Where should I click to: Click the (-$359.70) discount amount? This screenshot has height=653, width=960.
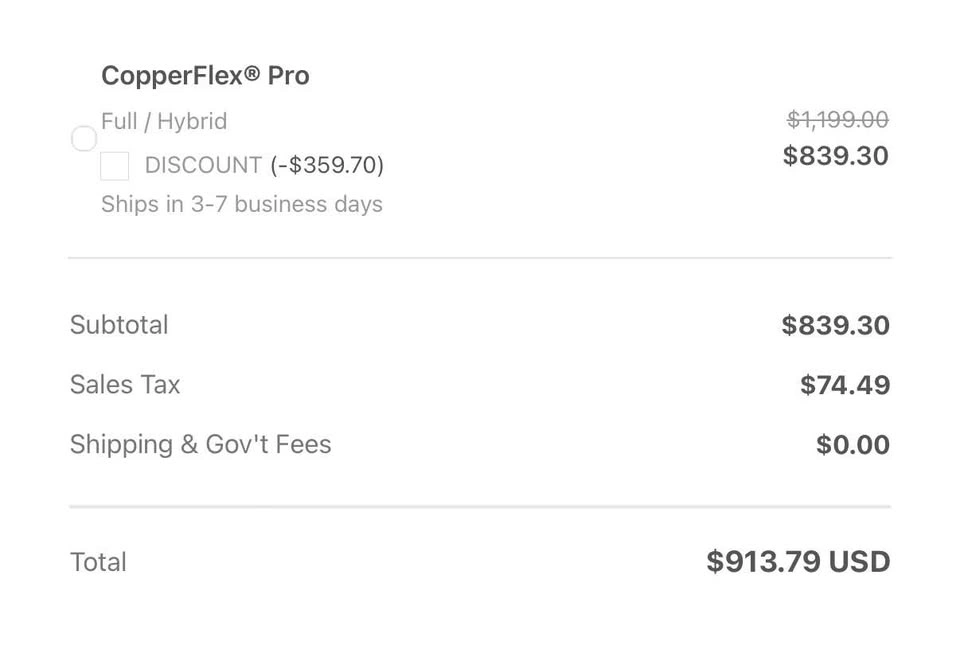[327, 165]
